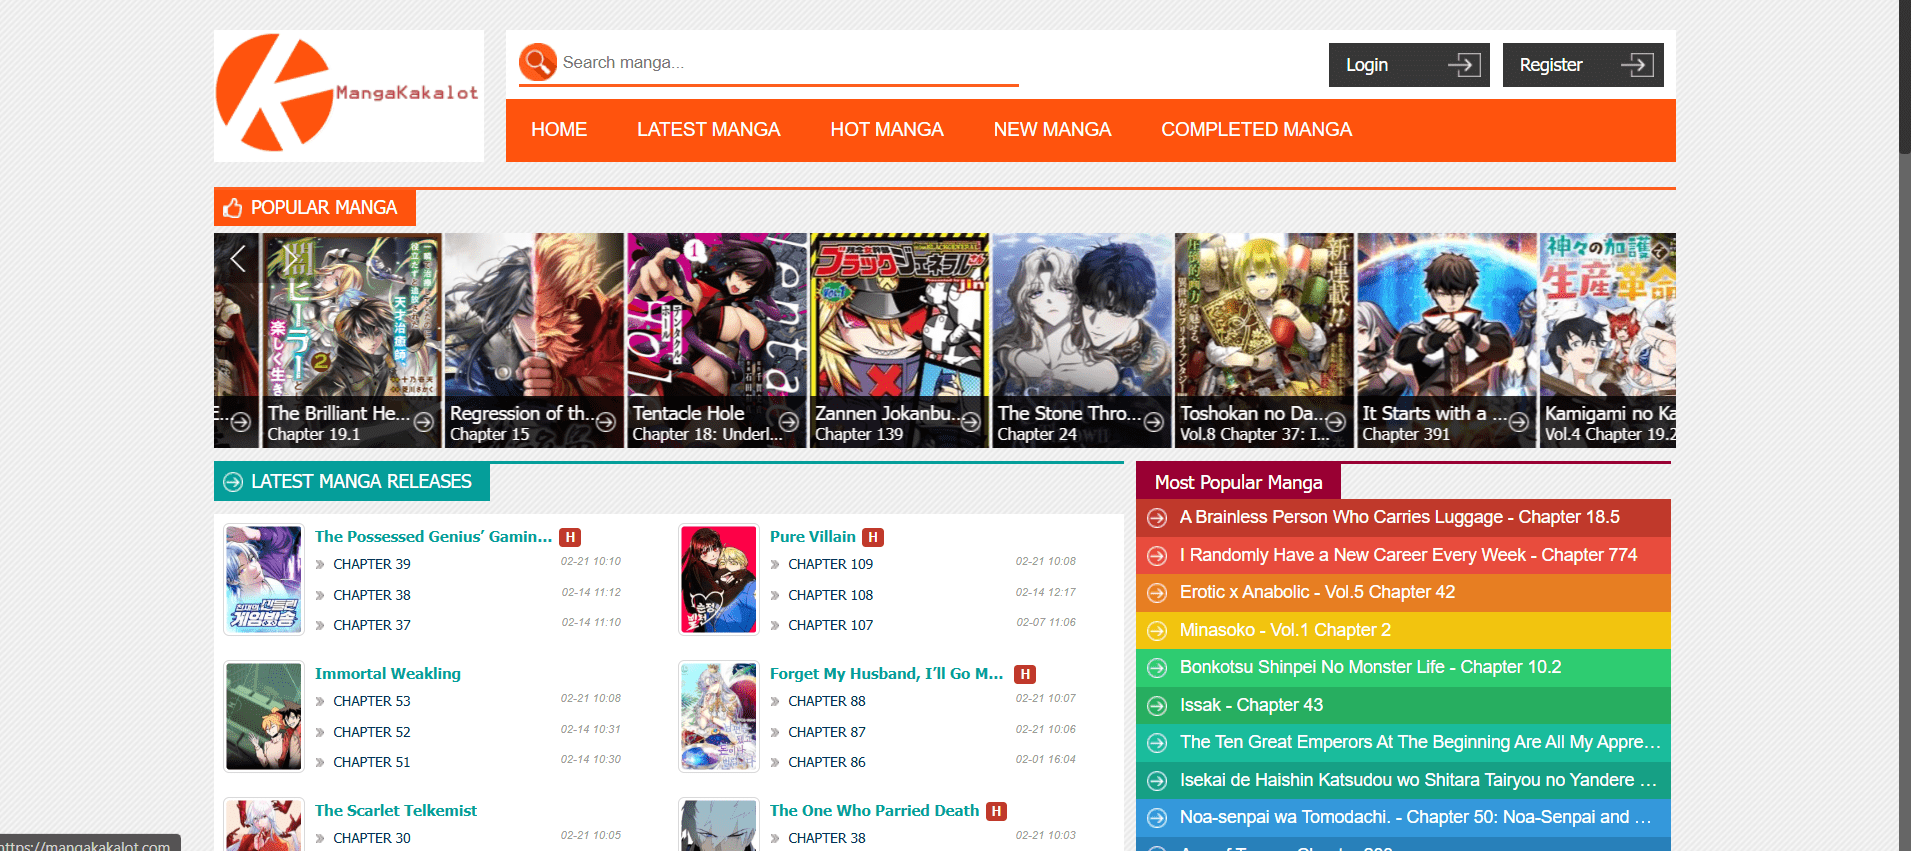The image size is (1911, 851).
Task: Open Chapter 107 of Pure Villain
Action: coord(830,625)
